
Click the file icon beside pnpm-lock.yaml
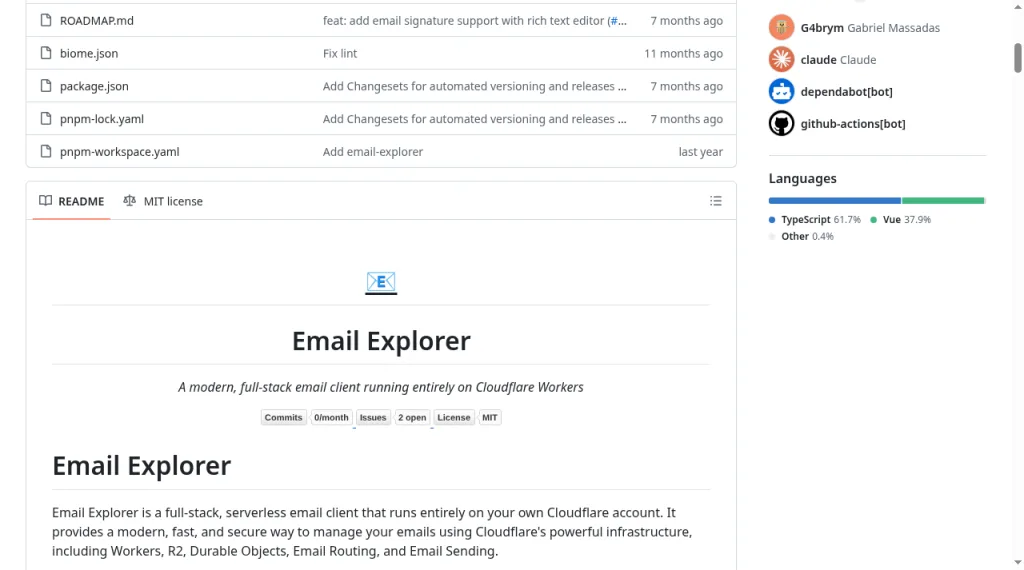46,118
